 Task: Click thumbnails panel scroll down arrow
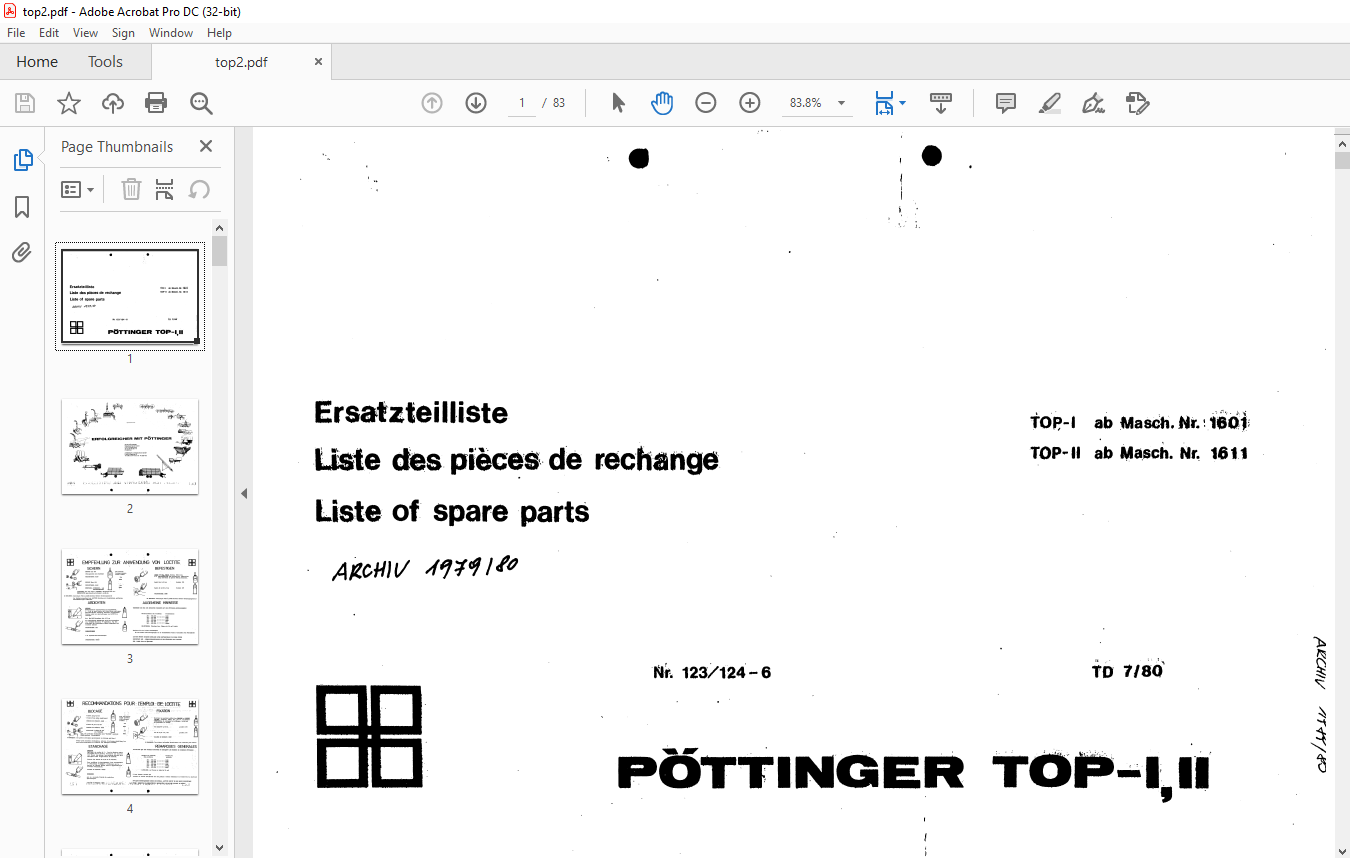pyautogui.click(x=220, y=848)
